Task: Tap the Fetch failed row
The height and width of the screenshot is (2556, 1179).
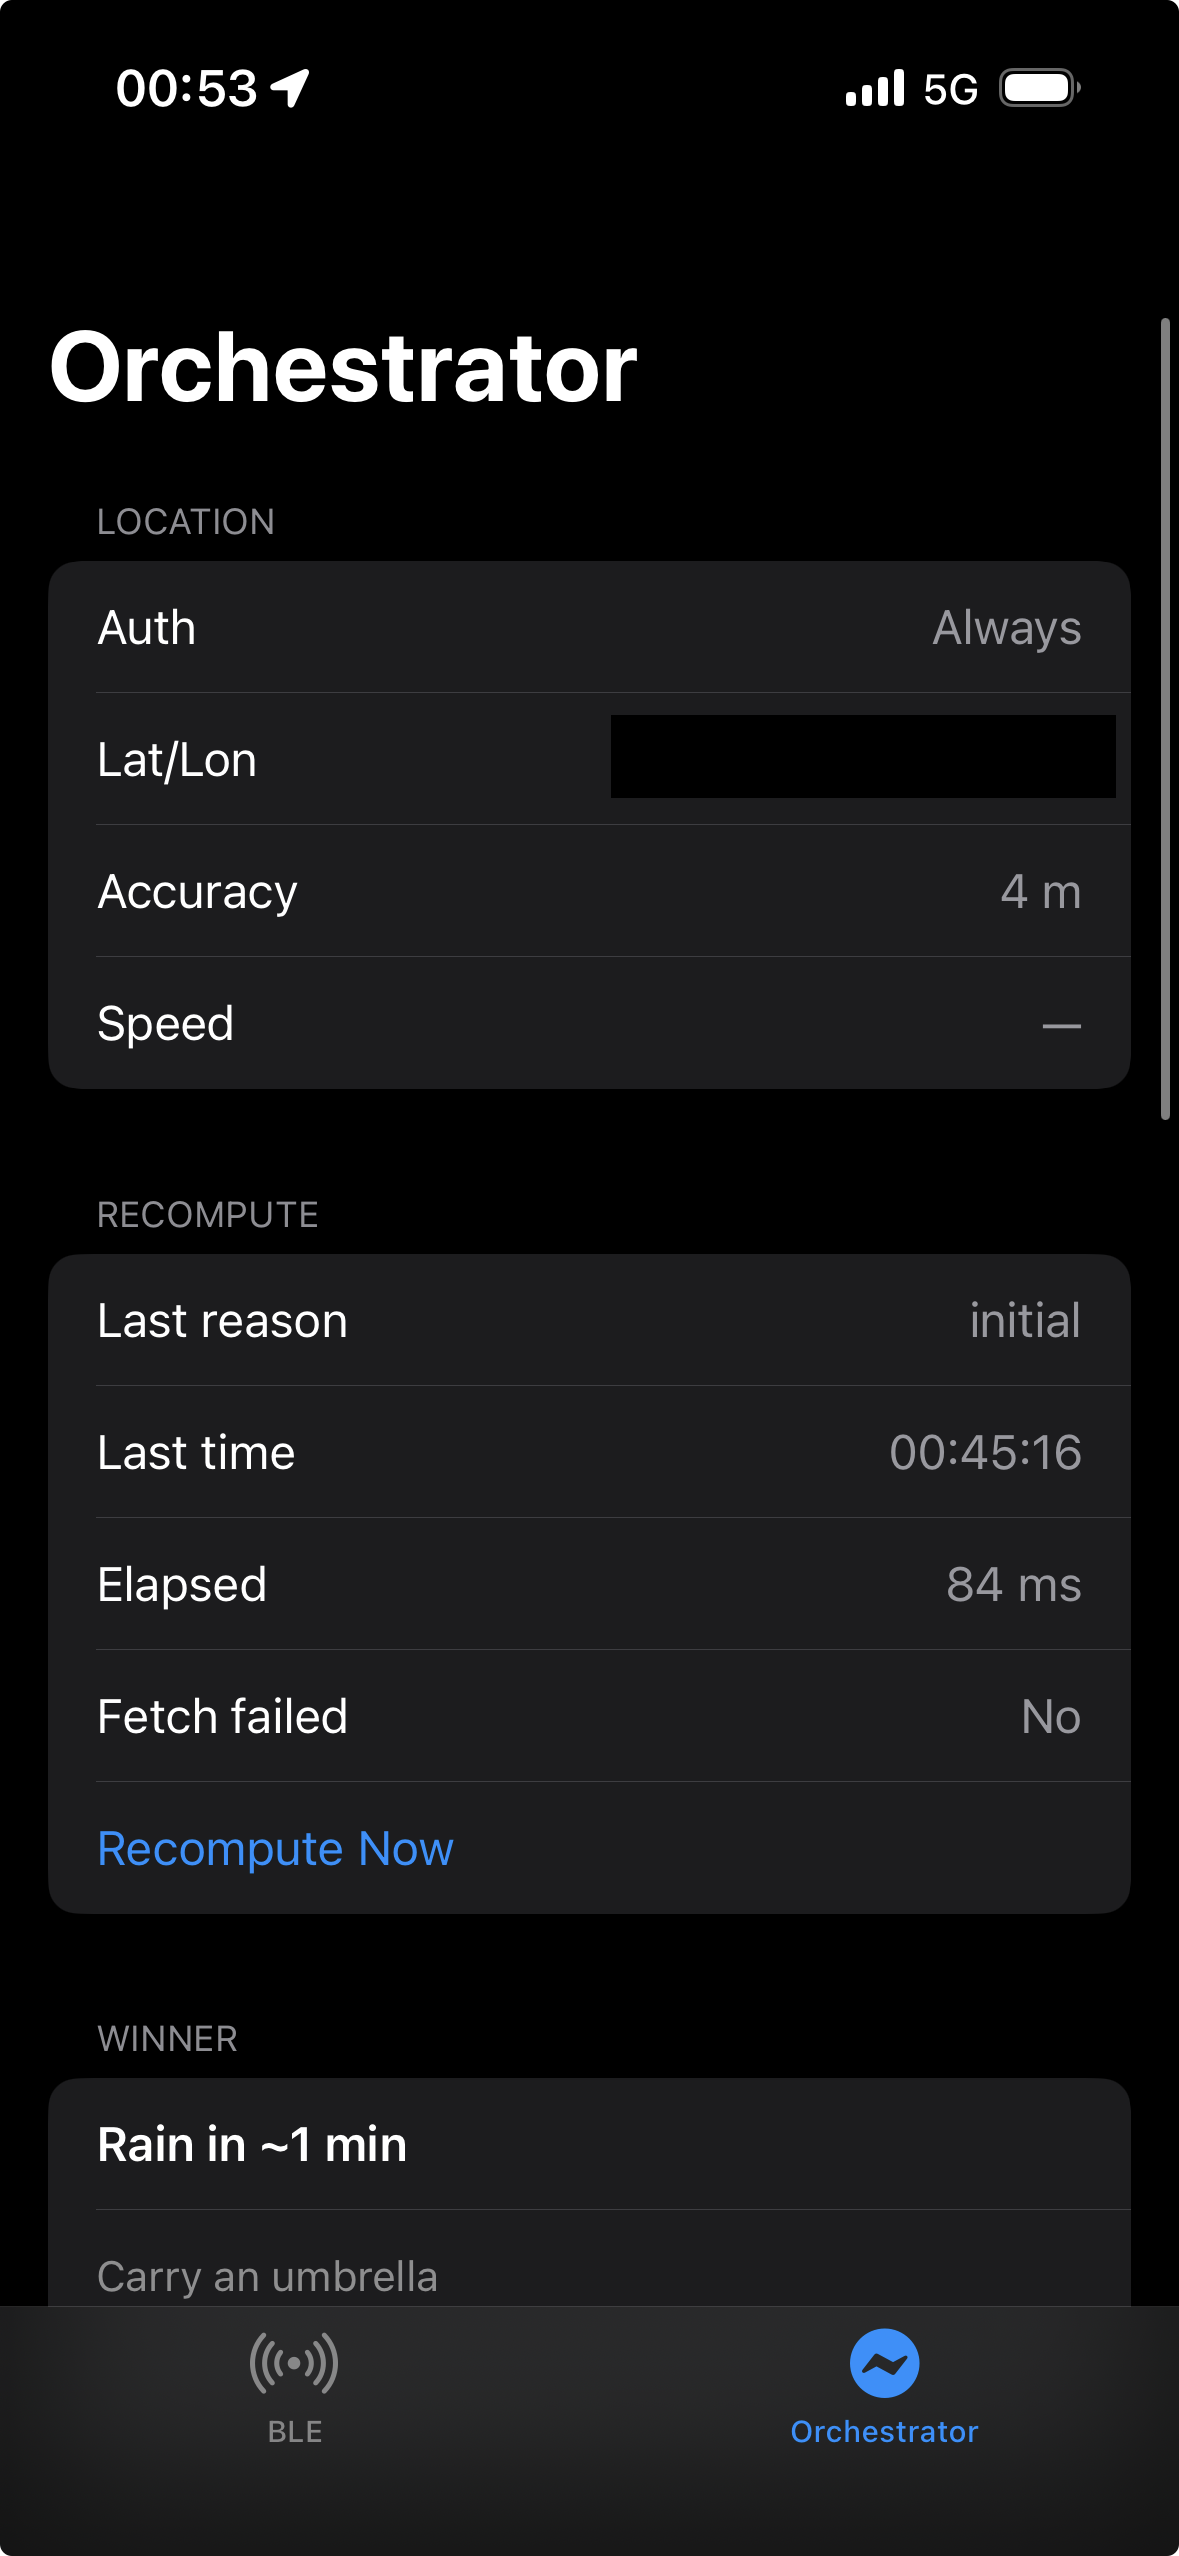Action: [589, 1716]
